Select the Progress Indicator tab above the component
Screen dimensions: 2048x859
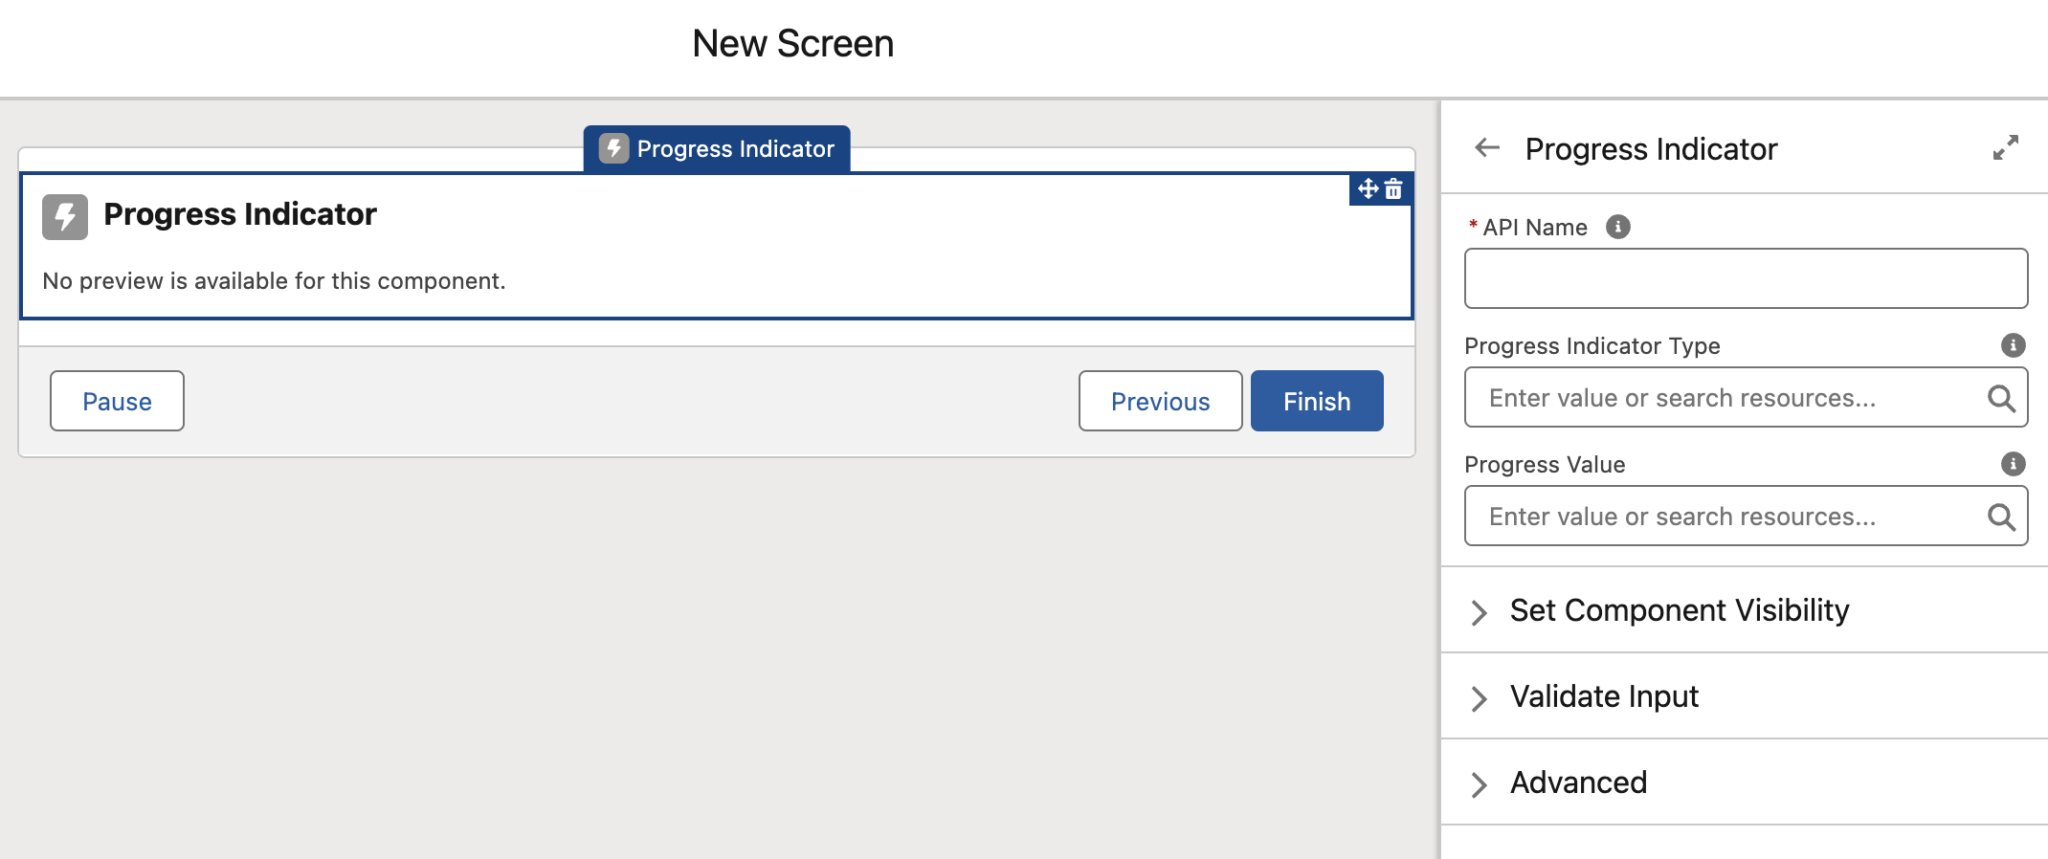(x=734, y=148)
